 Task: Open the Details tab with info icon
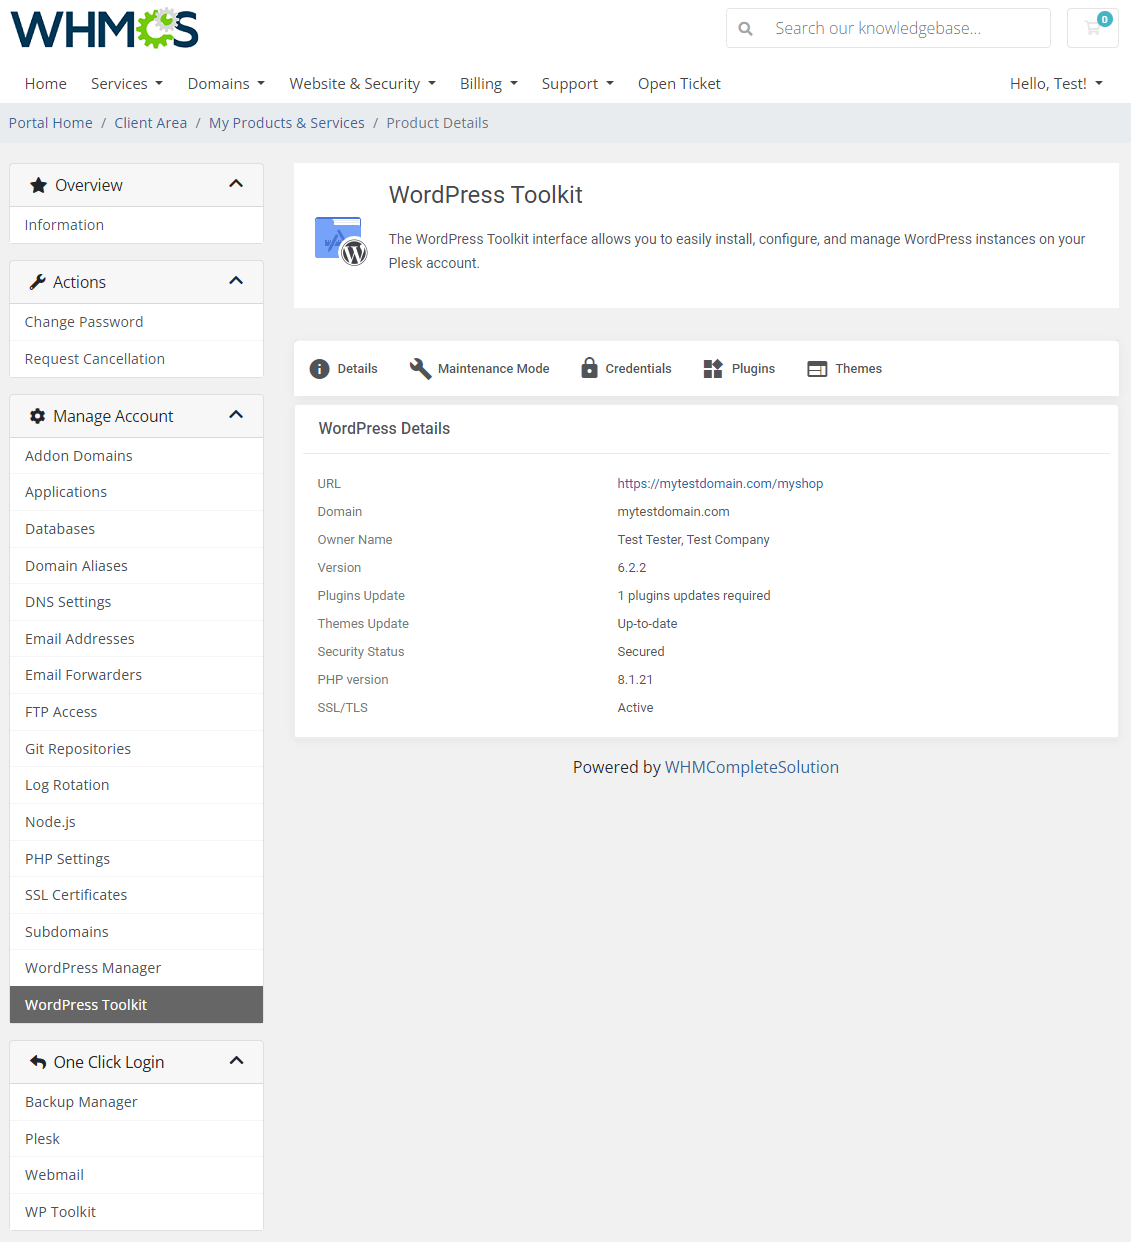coord(319,368)
